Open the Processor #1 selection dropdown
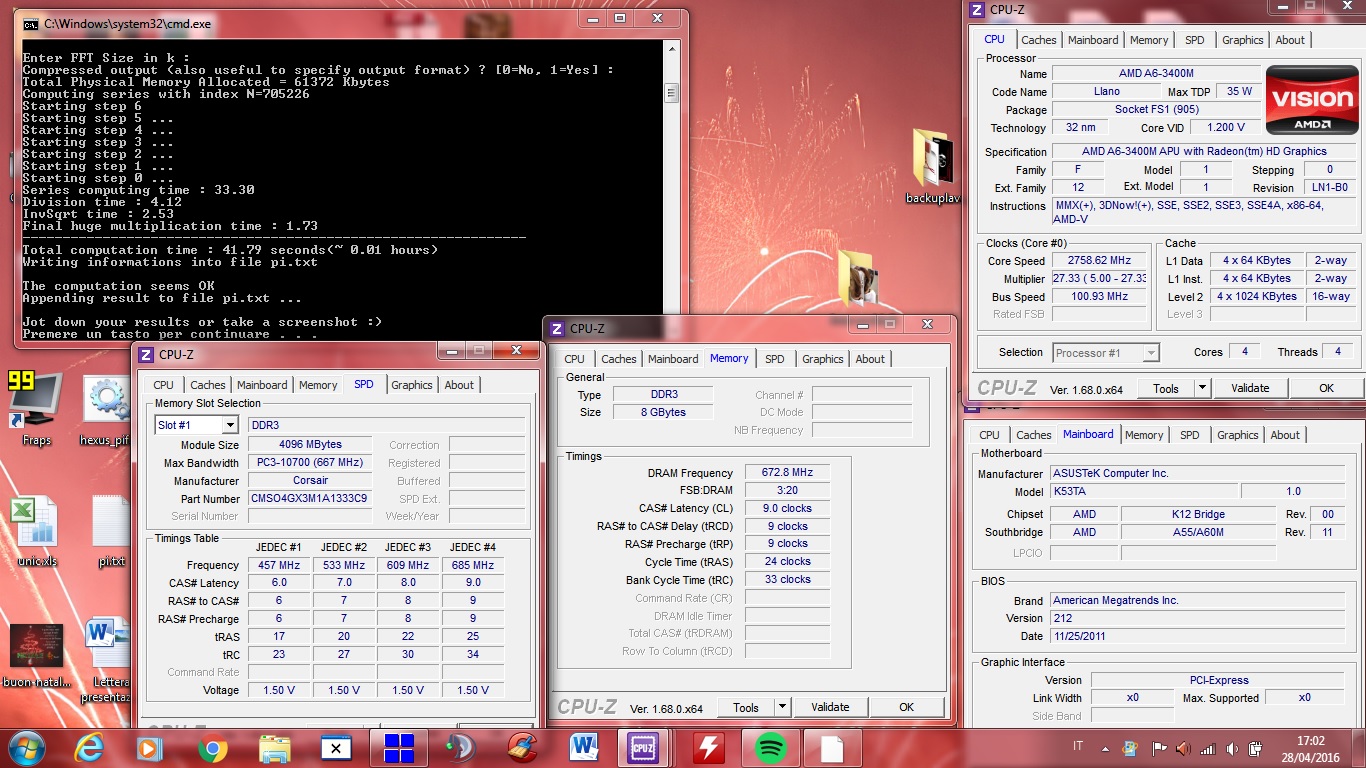 (1150, 352)
